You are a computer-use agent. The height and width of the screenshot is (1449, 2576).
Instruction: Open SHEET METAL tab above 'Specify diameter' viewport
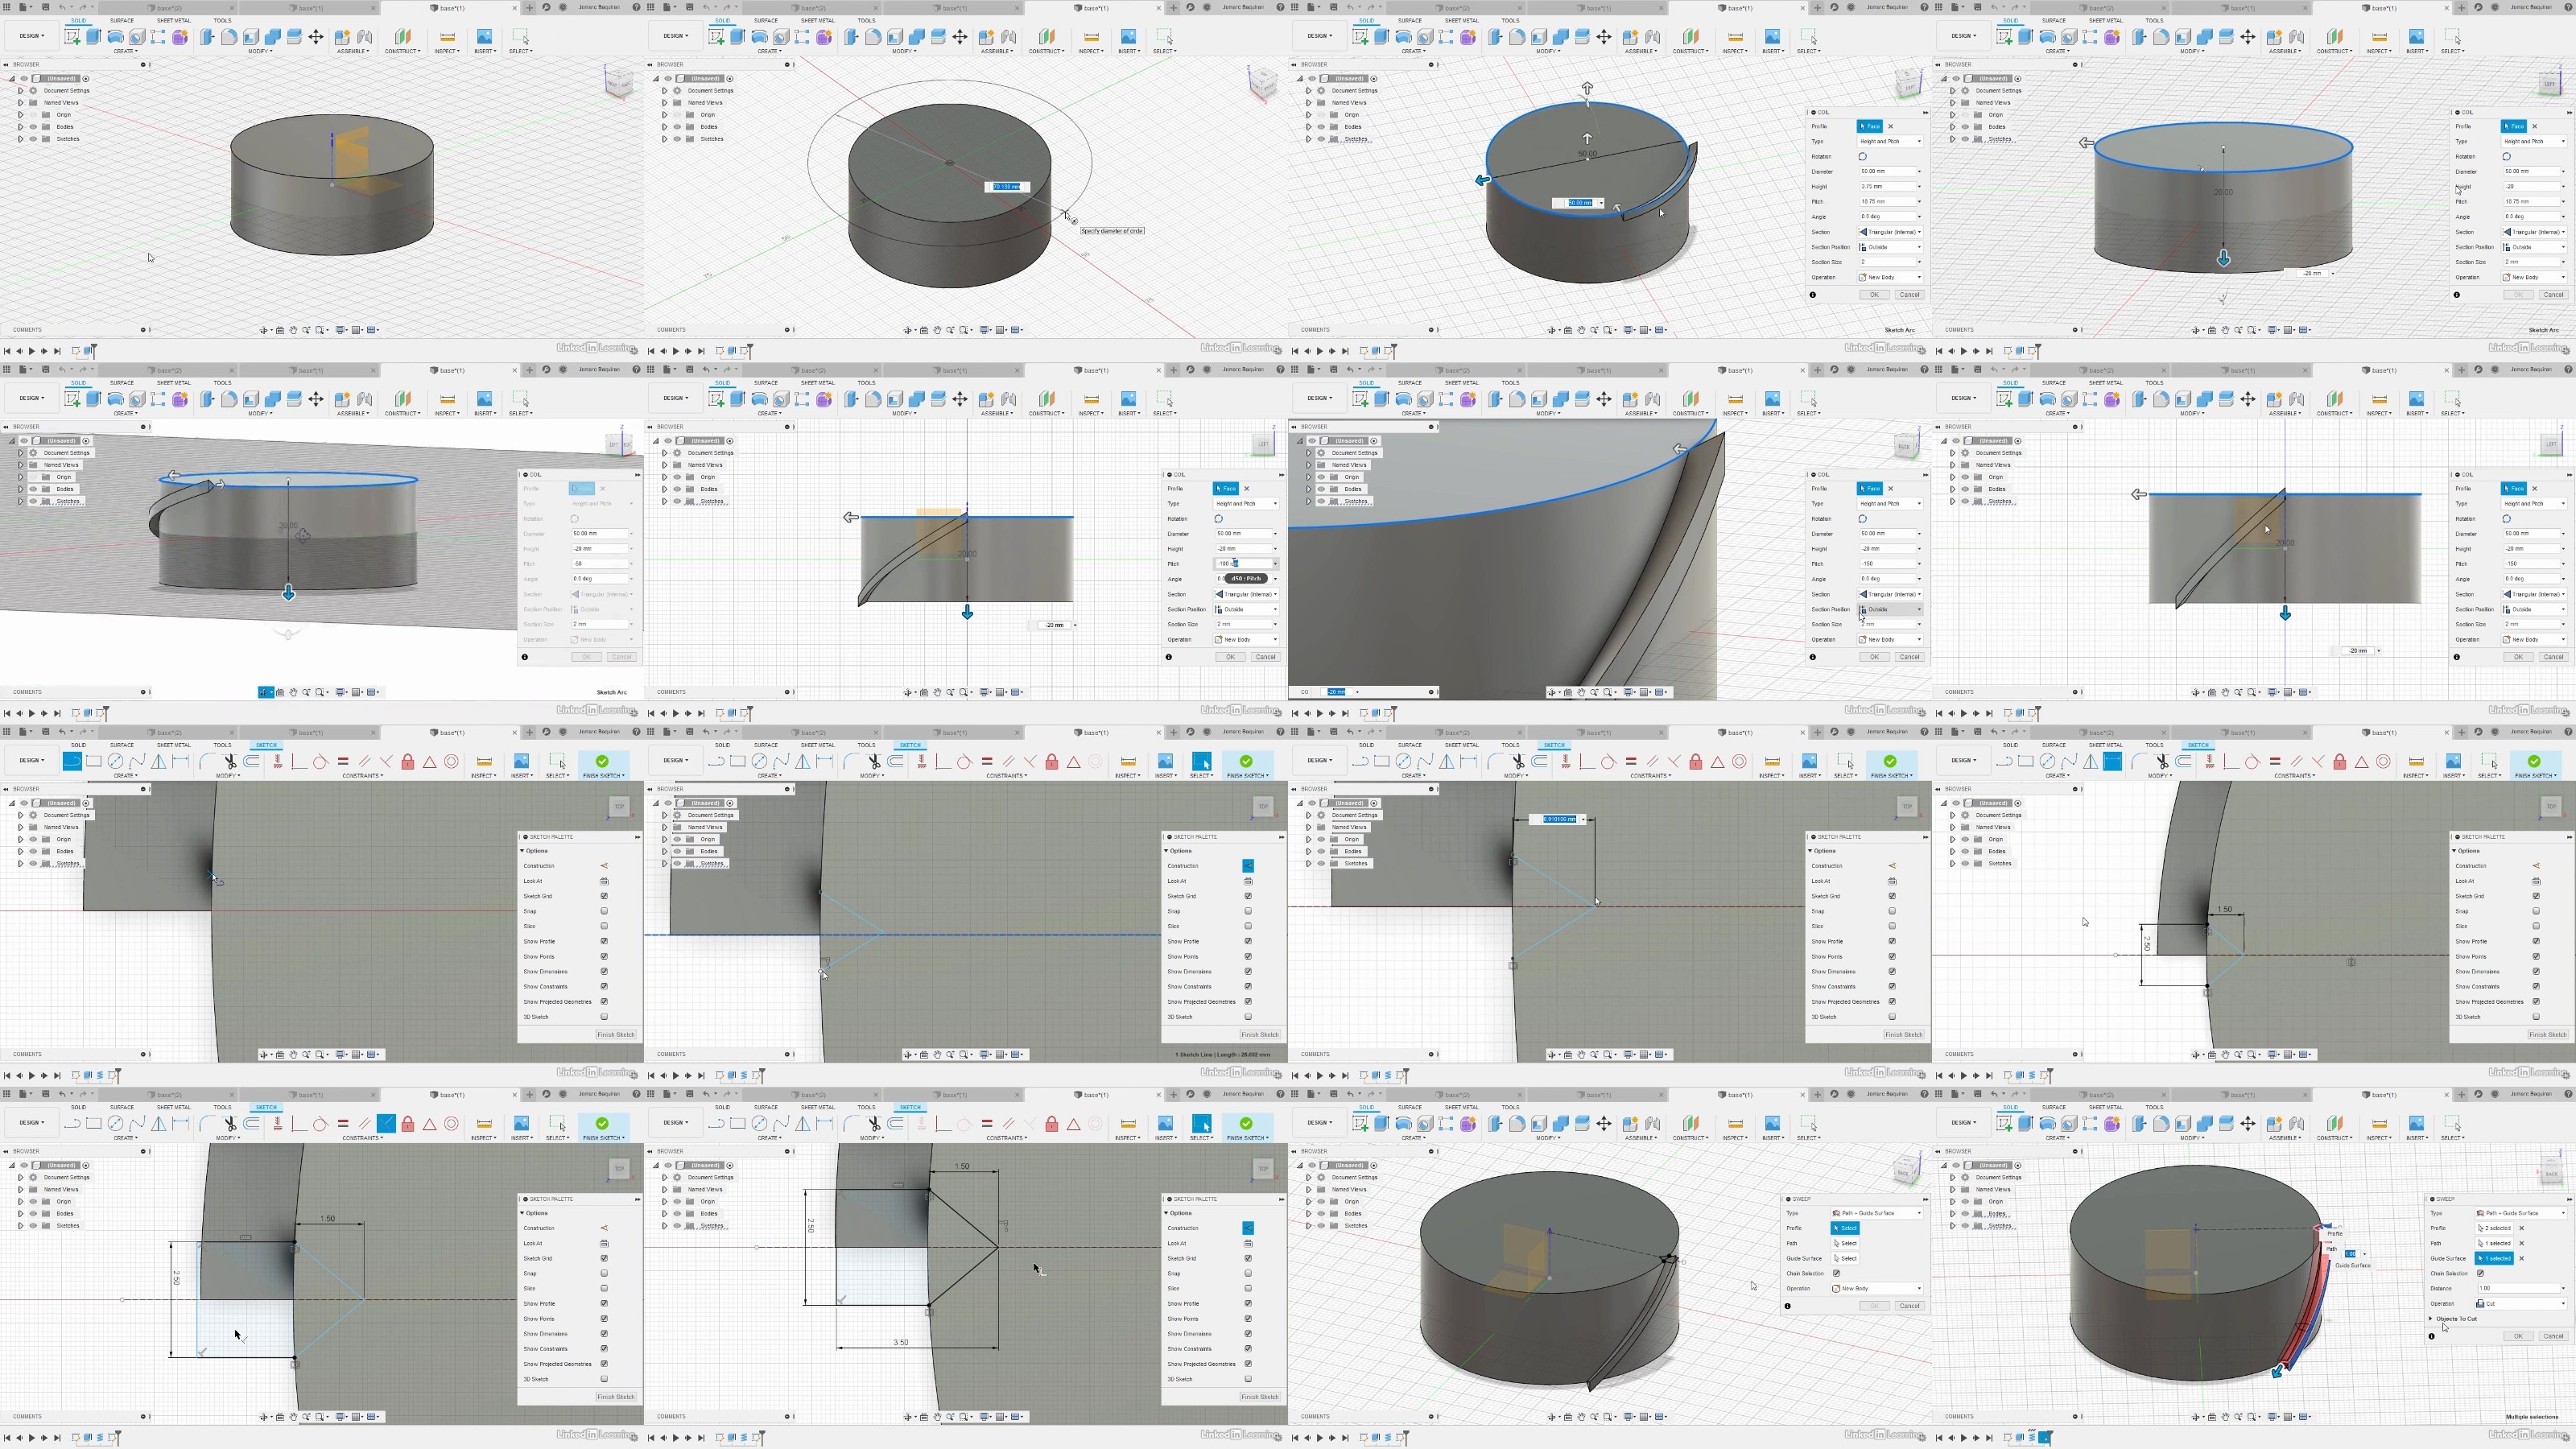point(817,20)
